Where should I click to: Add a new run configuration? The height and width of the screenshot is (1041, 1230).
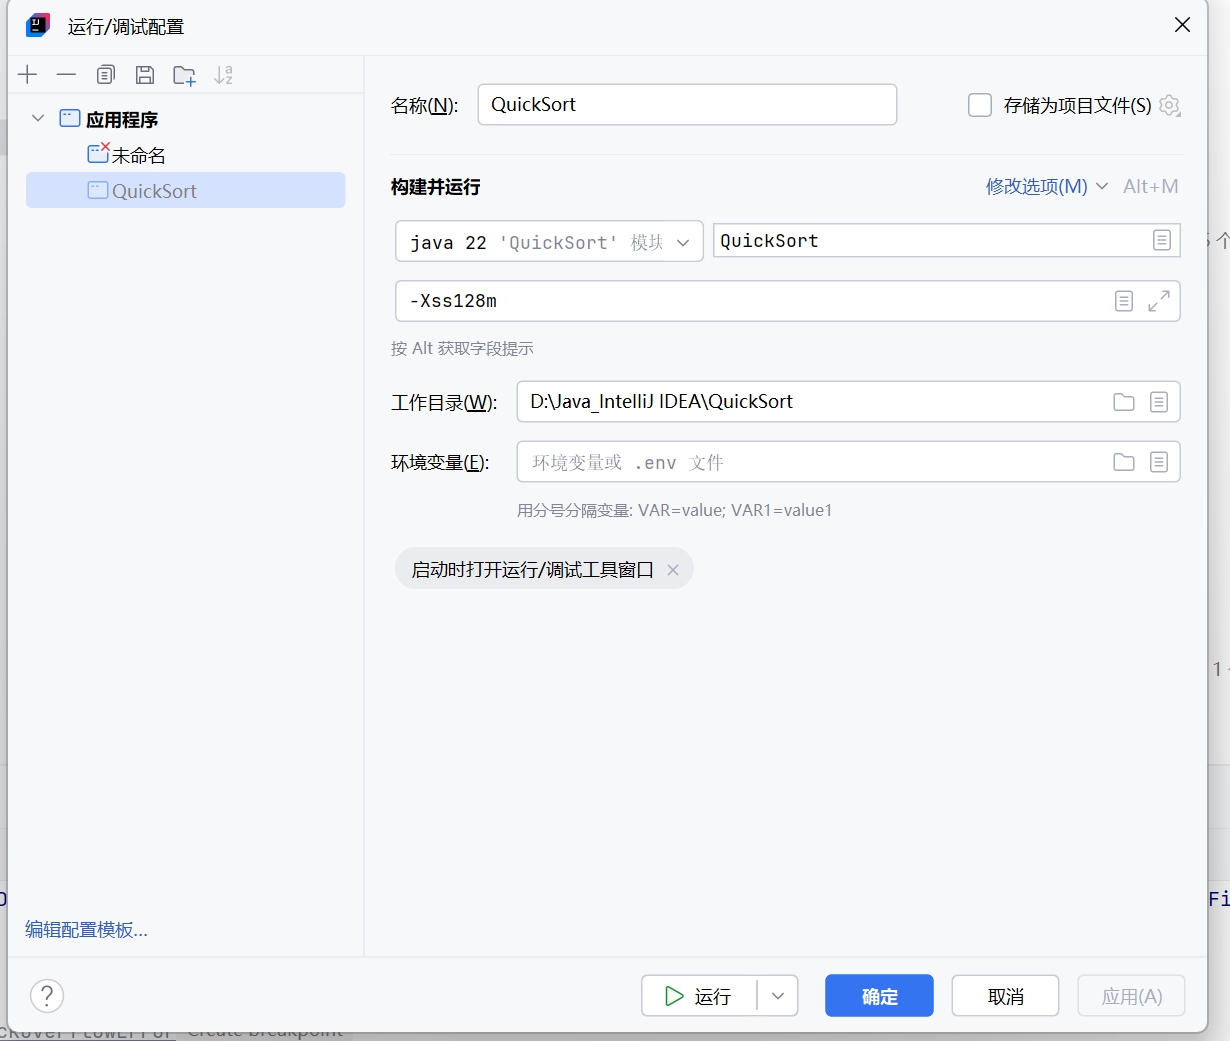click(27, 75)
